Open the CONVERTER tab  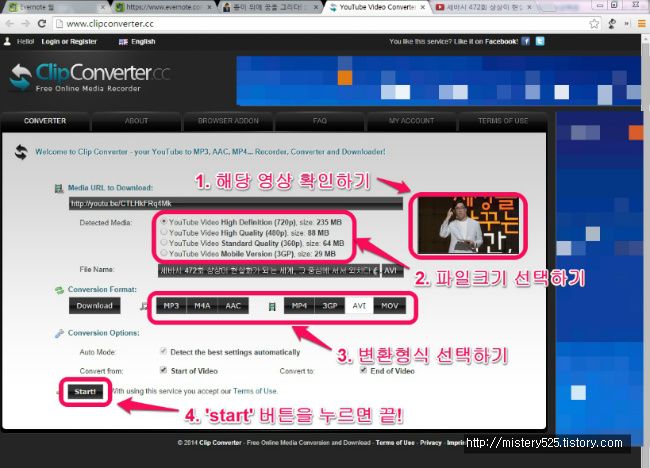point(45,121)
